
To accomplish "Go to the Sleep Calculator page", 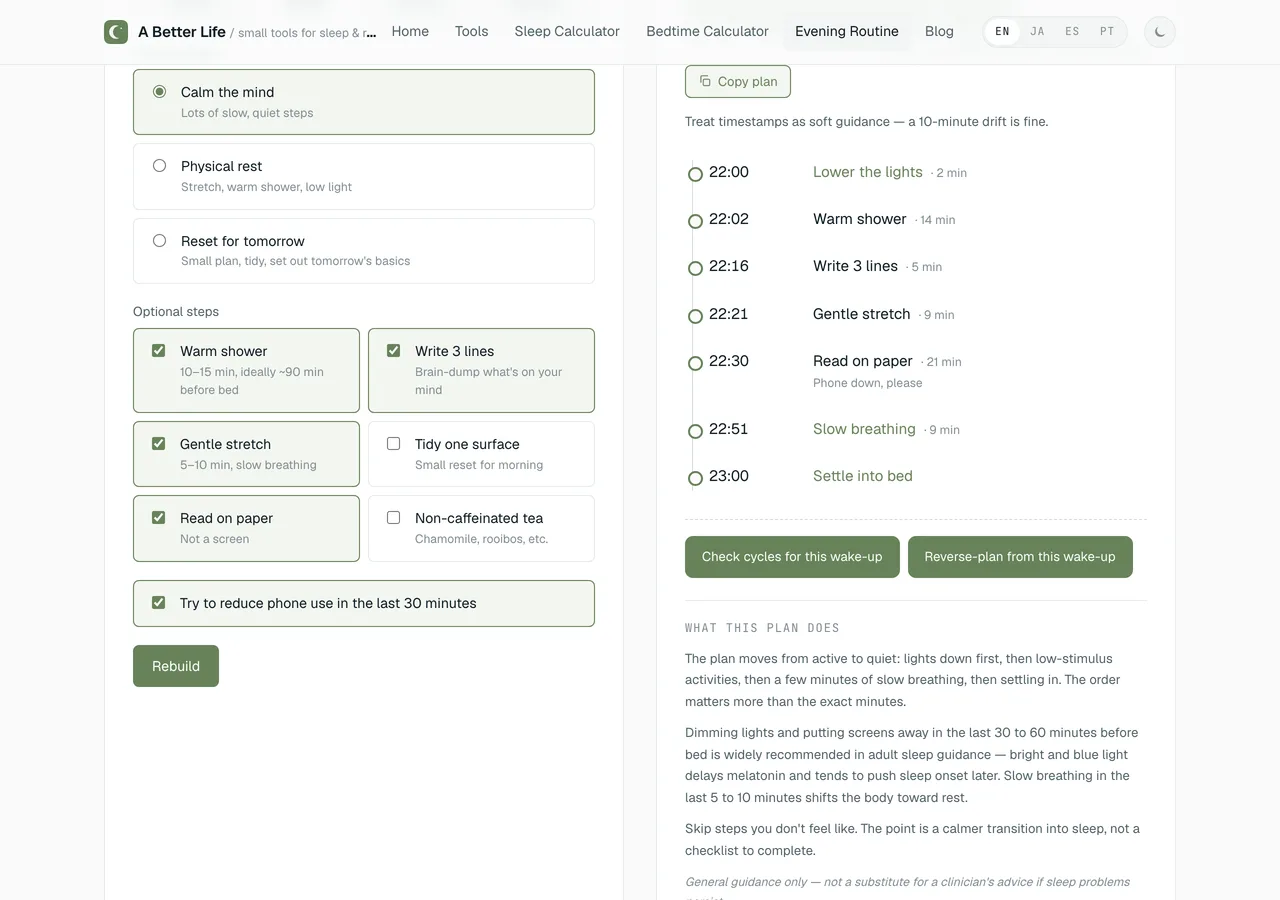I will click(x=567, y=32).
